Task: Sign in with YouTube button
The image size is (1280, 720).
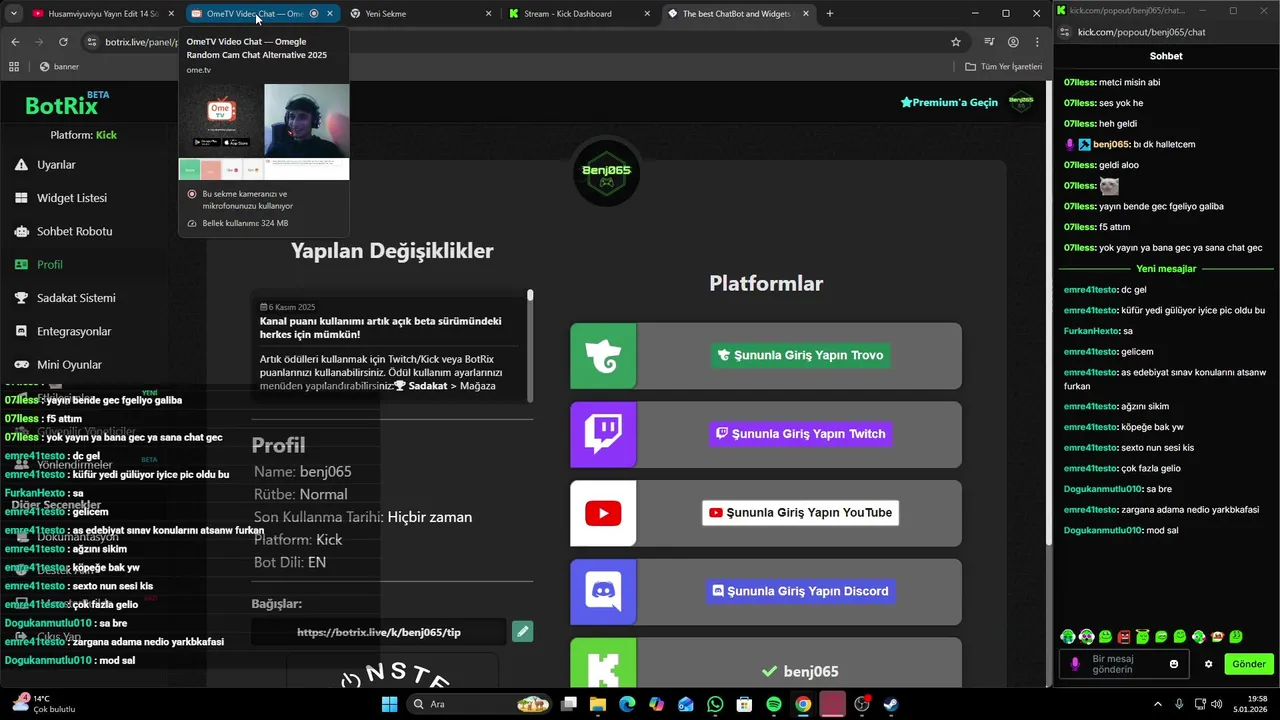Action: [800, 513]
